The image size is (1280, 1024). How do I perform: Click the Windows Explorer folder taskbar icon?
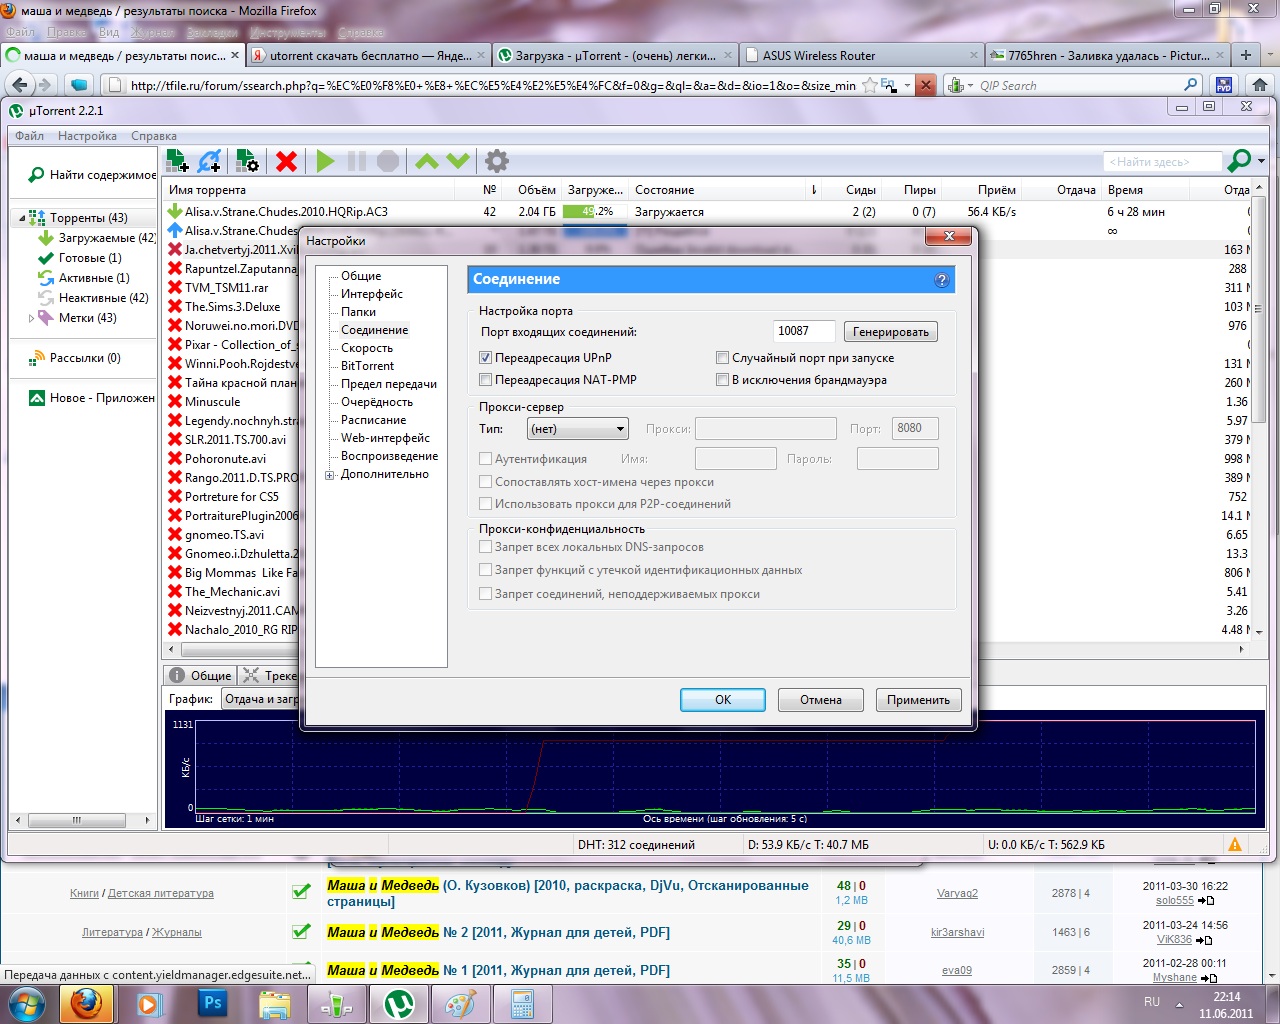click(x=274, y=1004)
